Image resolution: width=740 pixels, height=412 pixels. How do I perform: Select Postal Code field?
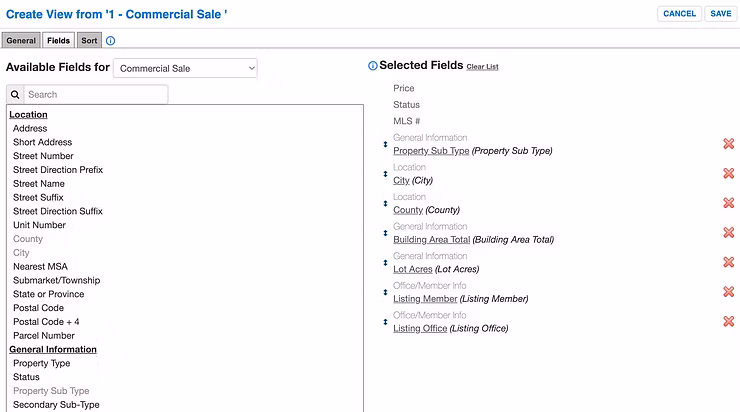click(38, 308)
